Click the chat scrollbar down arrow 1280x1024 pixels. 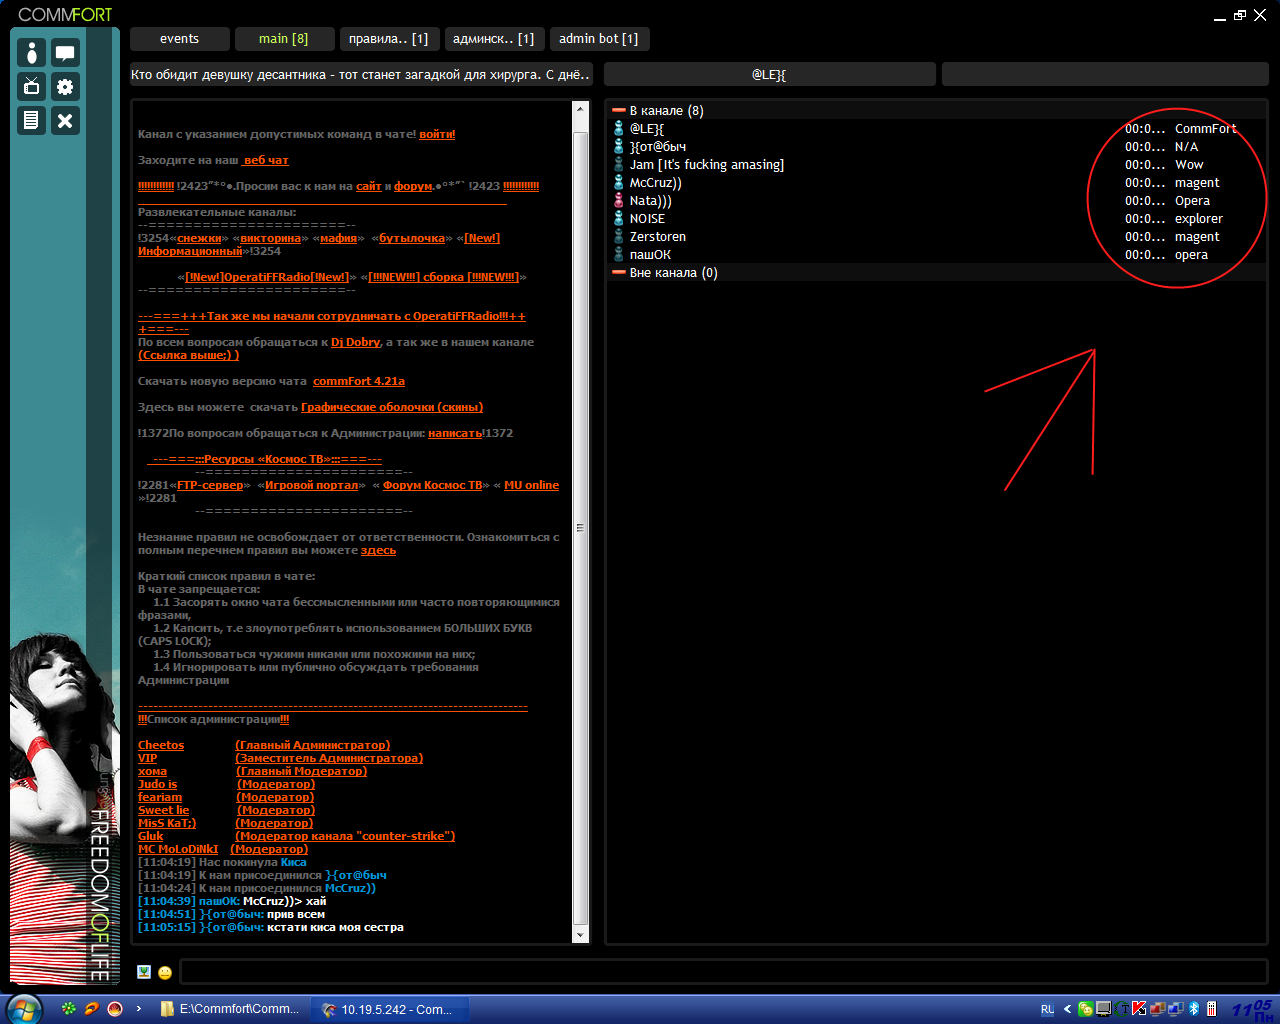click(x=580, y=934)
